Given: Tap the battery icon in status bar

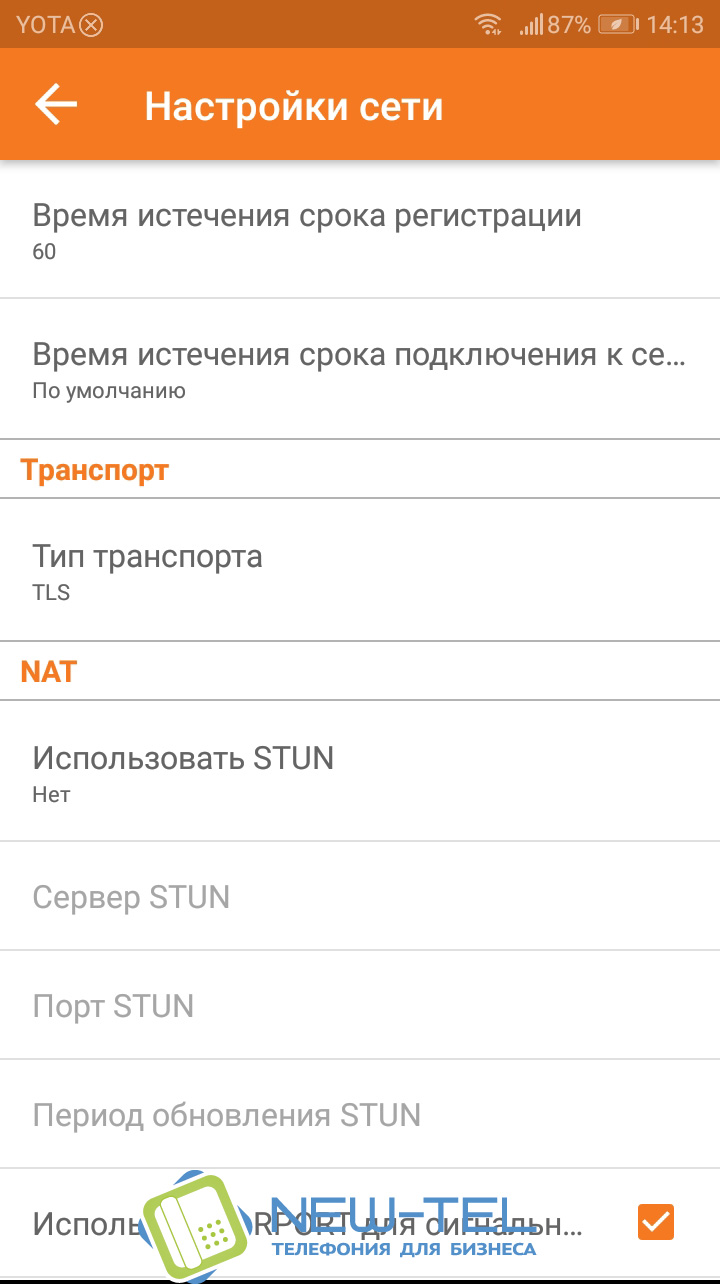Looking at the screenshot, I should [x=618, y=25].
